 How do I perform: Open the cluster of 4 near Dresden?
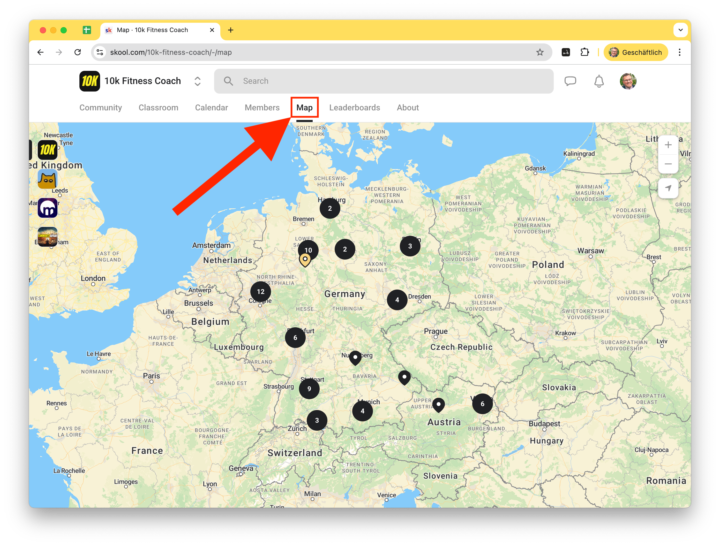(x=397, y=300)
